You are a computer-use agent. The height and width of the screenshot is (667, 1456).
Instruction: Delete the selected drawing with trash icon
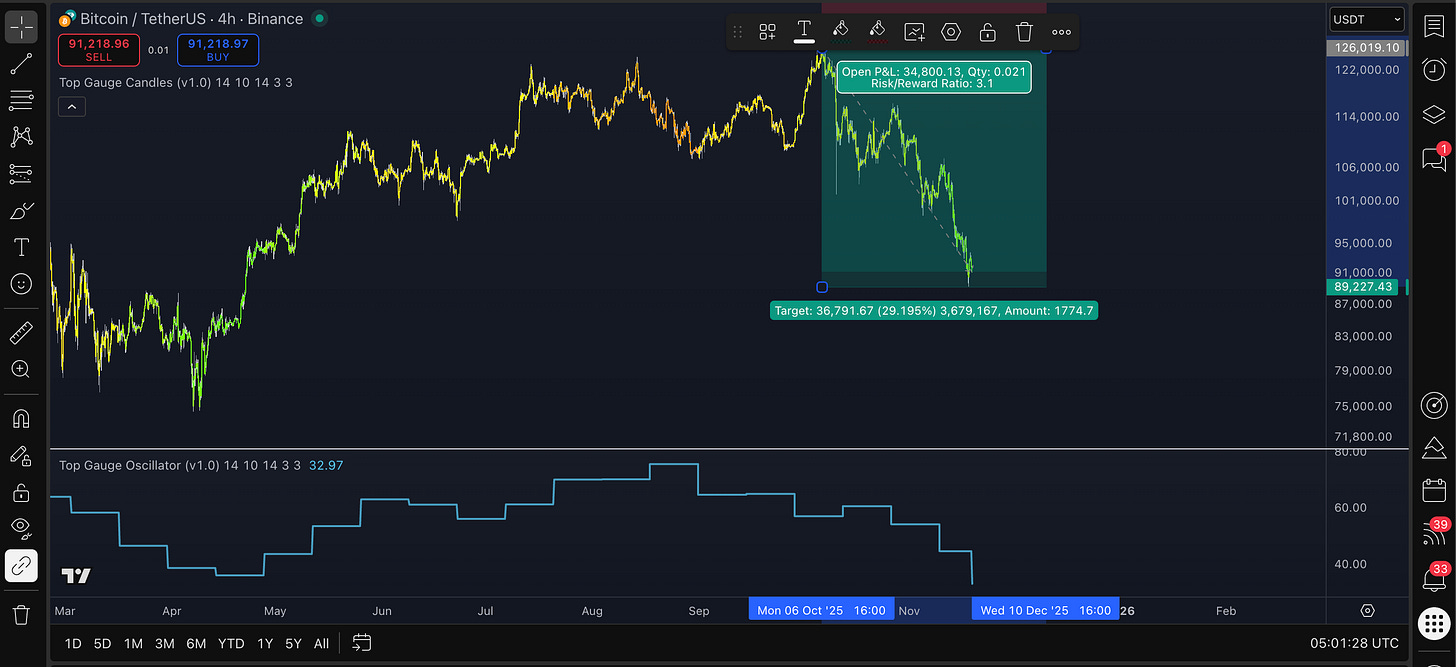[x=1024, y=32]
